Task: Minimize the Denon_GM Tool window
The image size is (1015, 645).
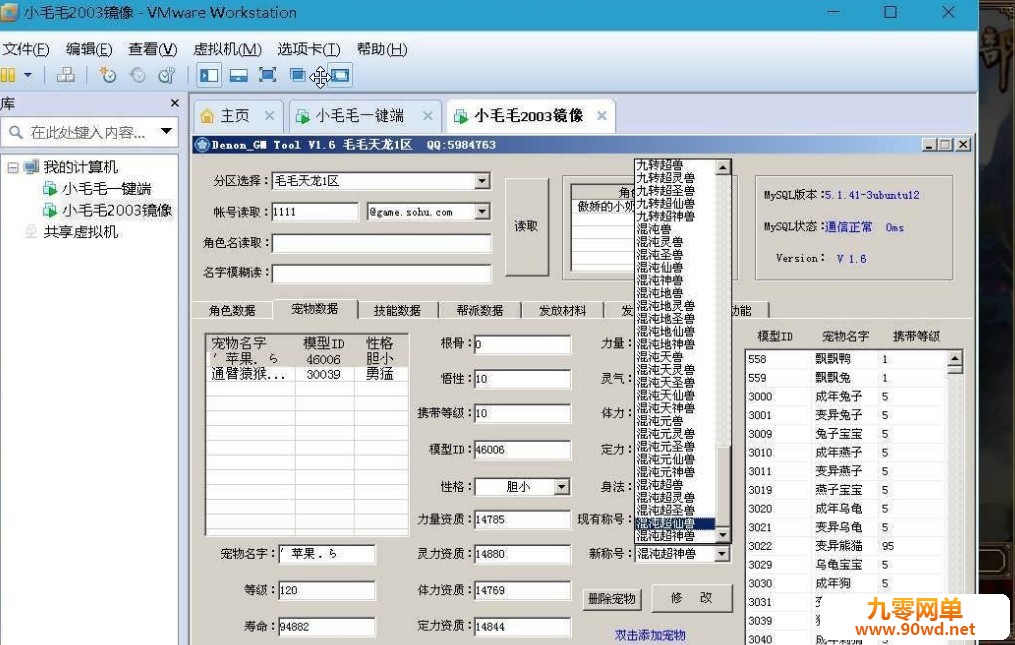Action: pyautogui.click(x=930, y=144)
